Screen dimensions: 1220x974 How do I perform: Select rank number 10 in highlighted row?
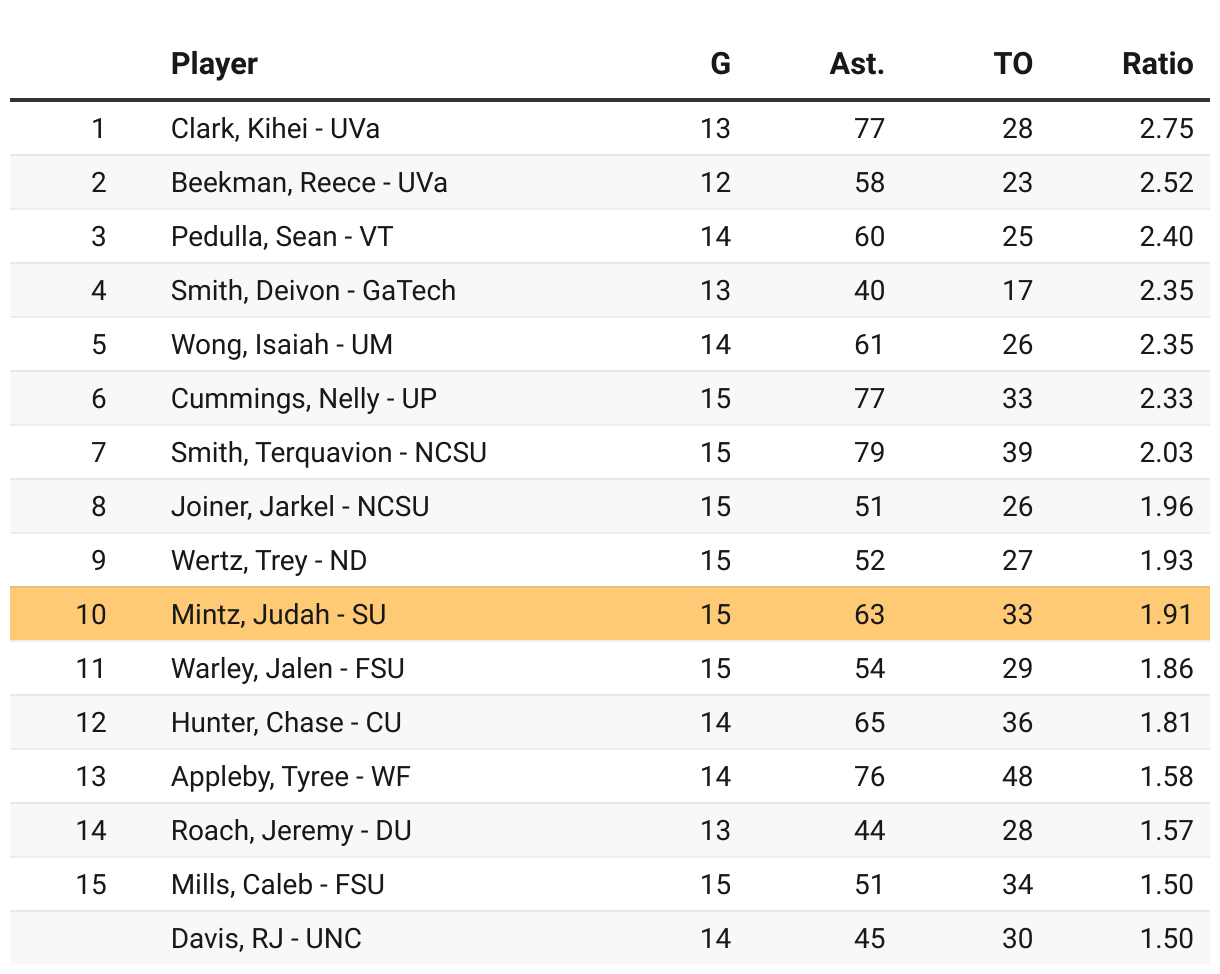coord(91,614)
